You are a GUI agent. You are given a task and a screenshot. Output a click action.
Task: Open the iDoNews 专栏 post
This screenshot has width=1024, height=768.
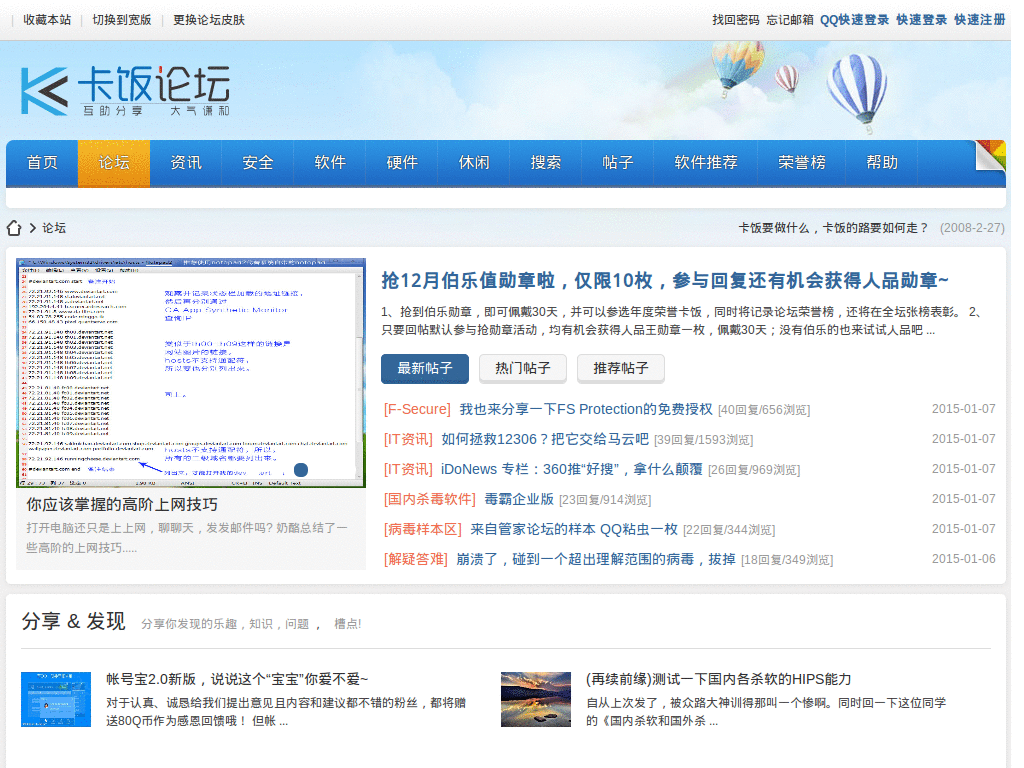point(571,470)
